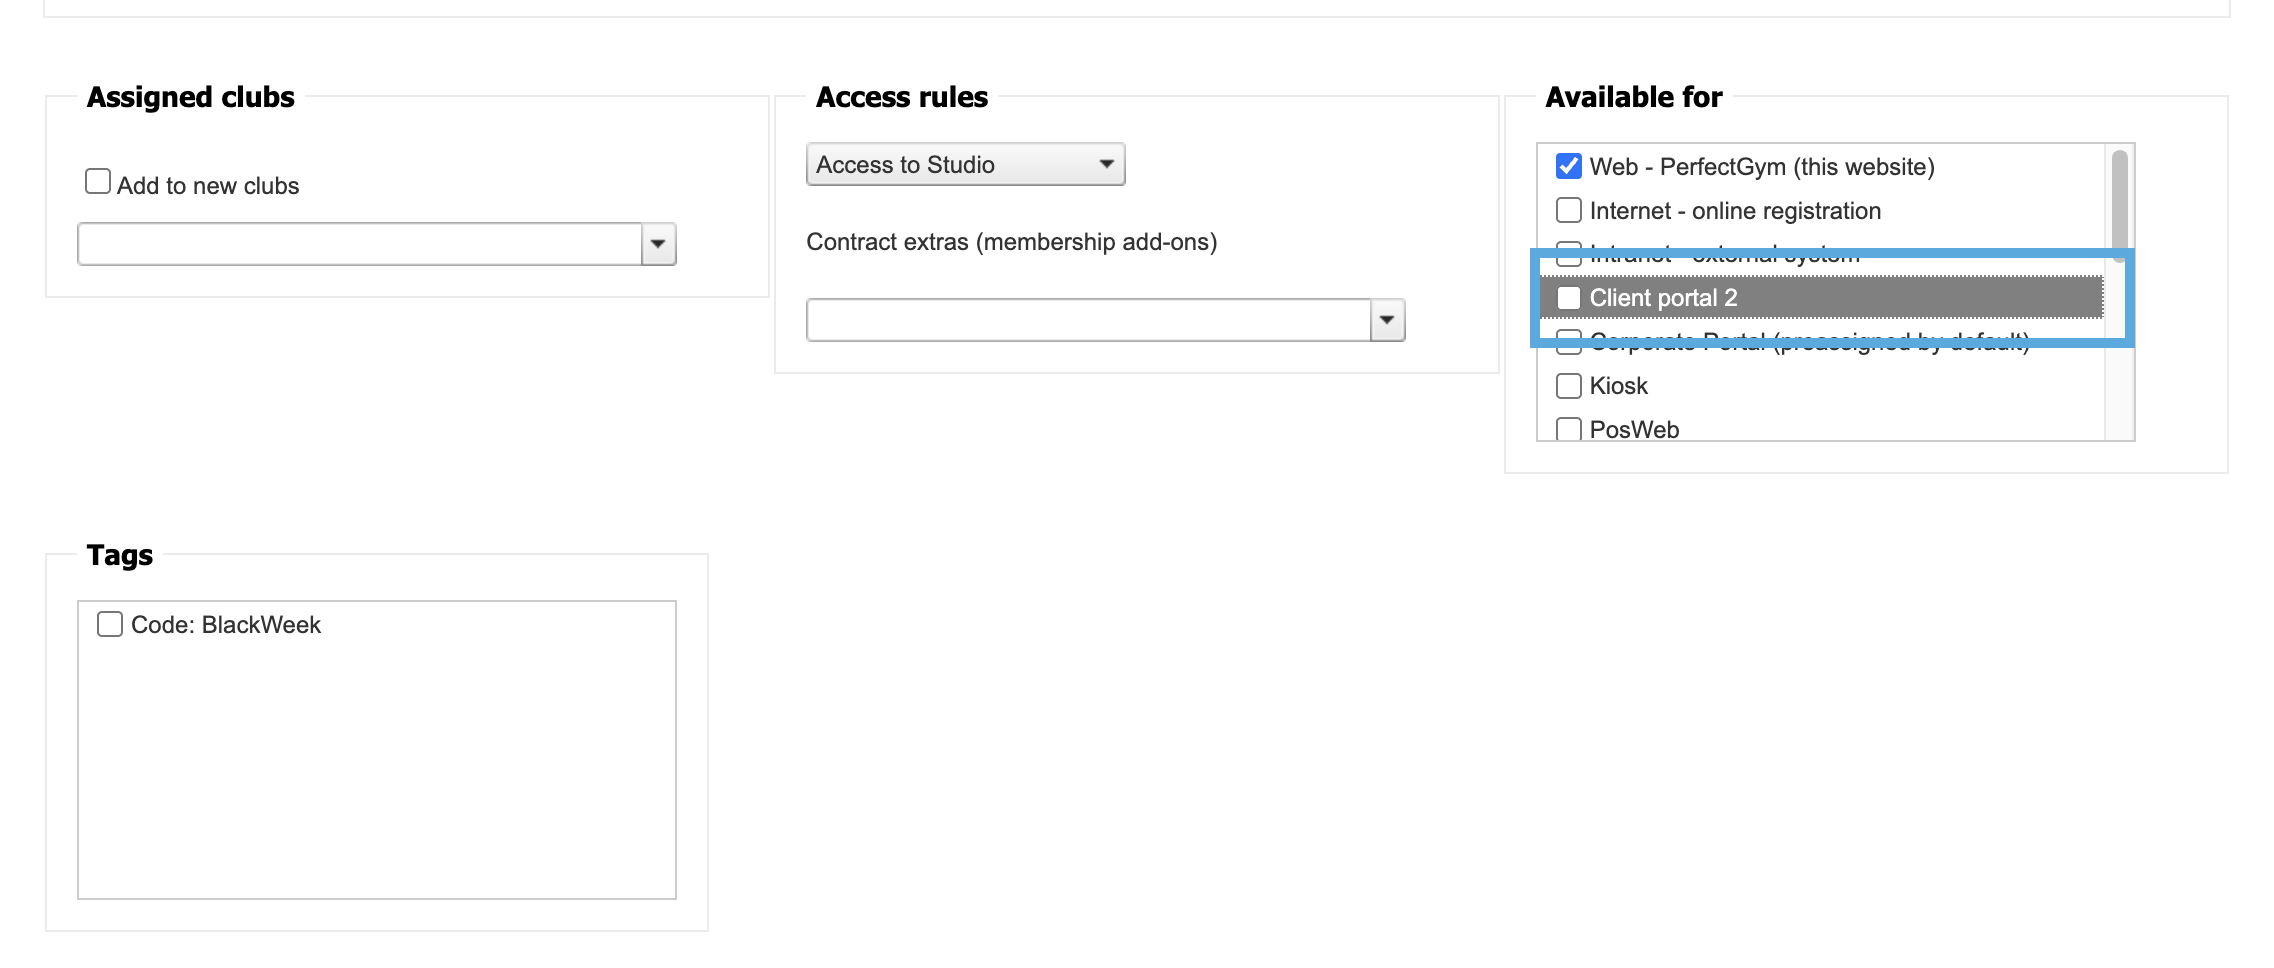Uncheck Web - PerfectGym (this website)
The width and height of the screenshot is (2274, 968).
1569,166
